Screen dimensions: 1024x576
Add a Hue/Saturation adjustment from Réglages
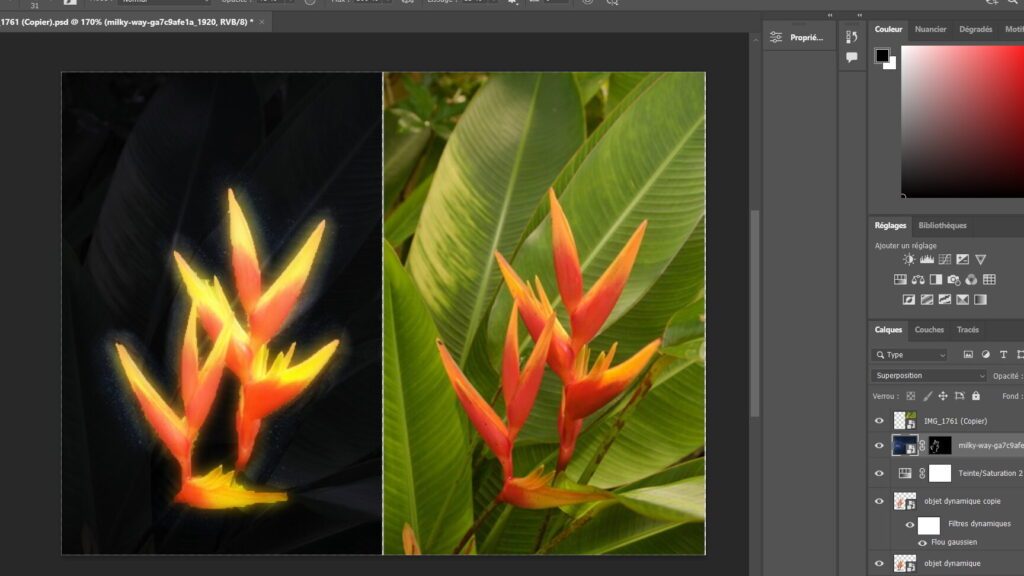click(x=900, y=280)
